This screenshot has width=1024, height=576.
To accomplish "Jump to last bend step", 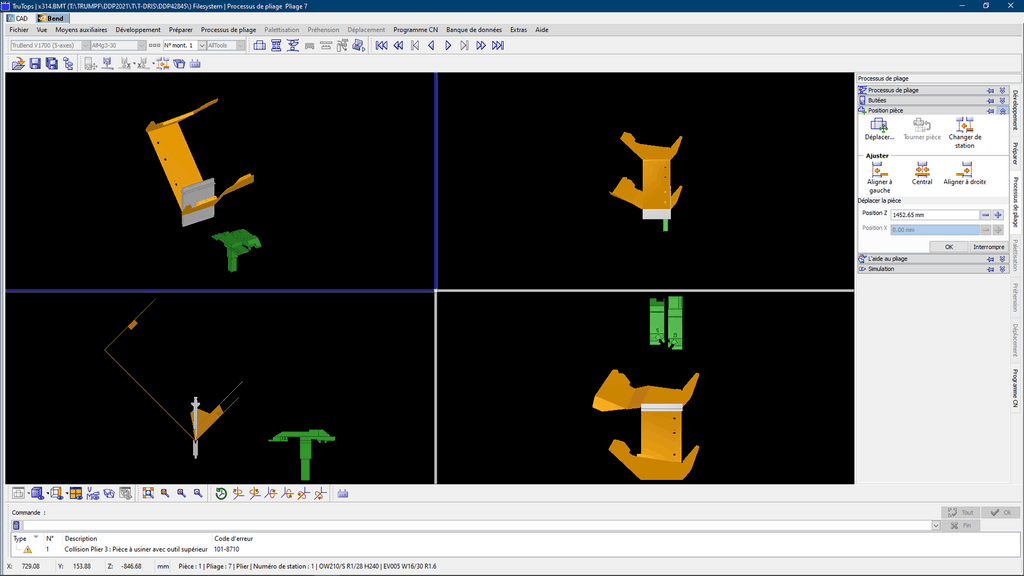I will [x=498, y=45].
